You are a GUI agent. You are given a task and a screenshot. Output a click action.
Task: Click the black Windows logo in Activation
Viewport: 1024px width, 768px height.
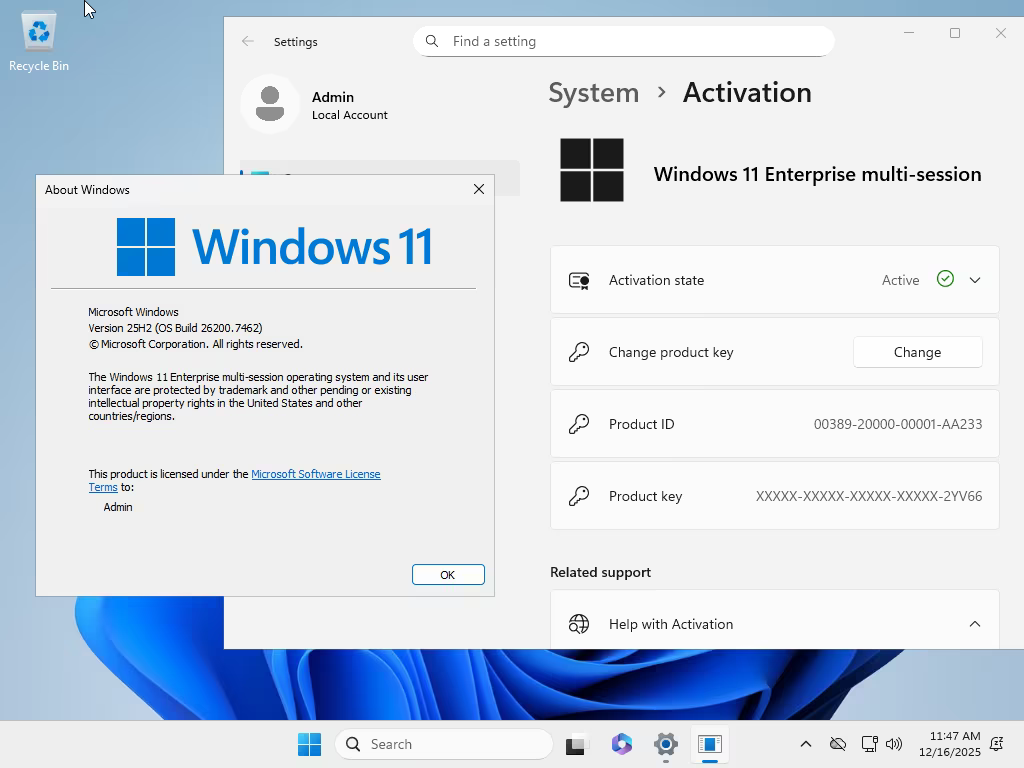coord(592,170)
